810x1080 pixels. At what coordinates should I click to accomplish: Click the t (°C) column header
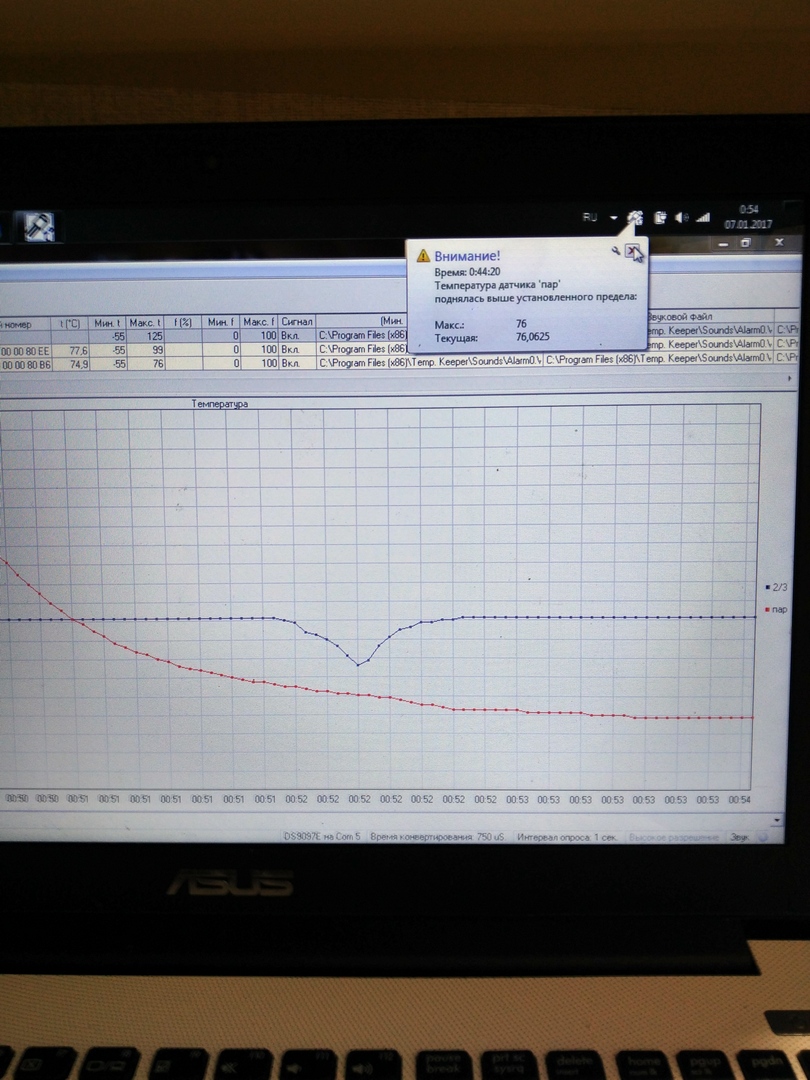click(x=70, y=323)
